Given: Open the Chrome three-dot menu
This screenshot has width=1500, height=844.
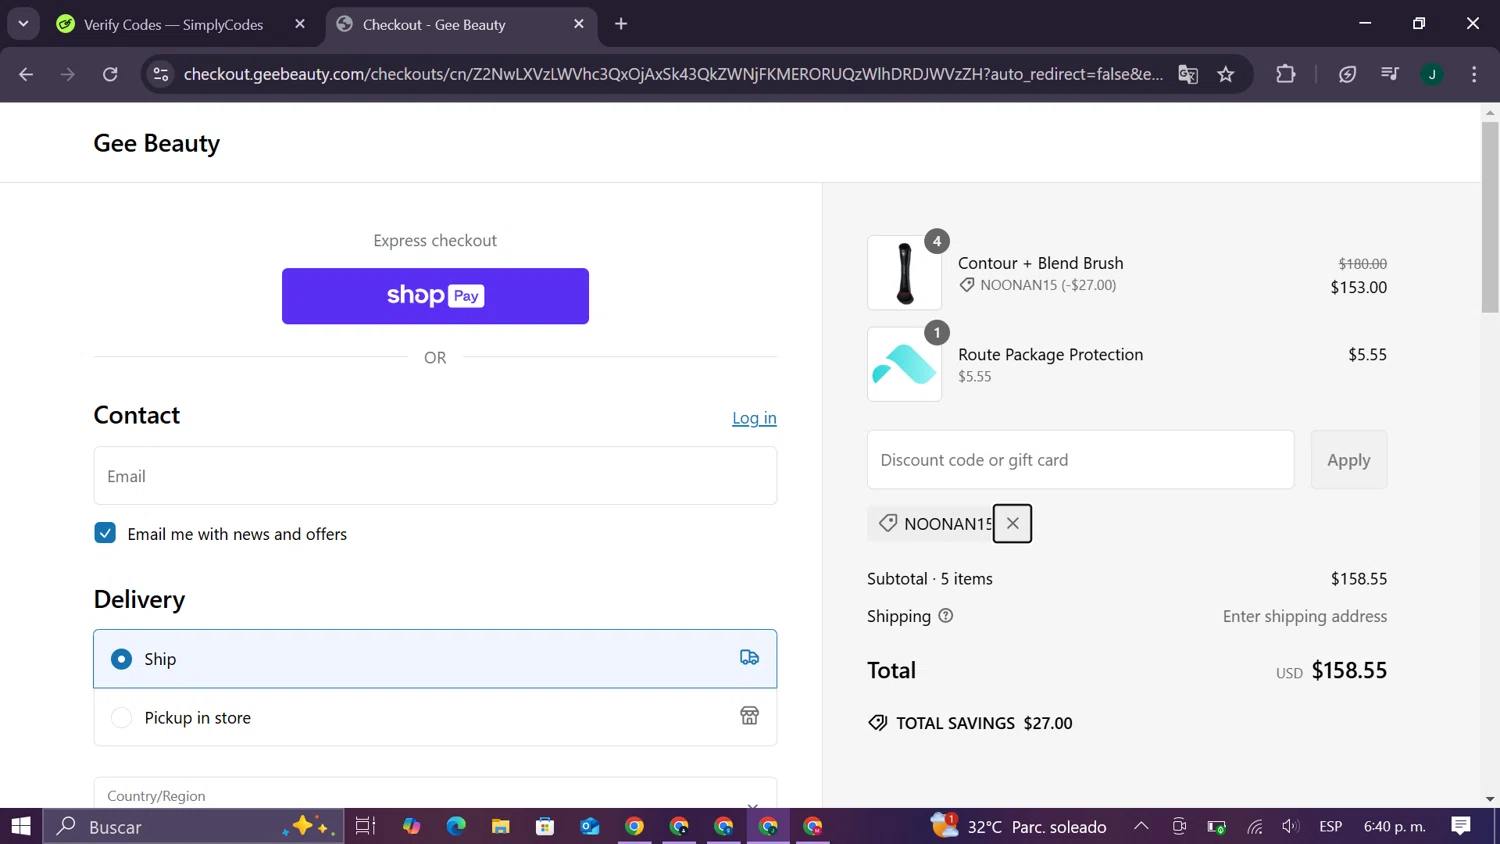Looking at the screenshot, I should [x=1474, y=74].
